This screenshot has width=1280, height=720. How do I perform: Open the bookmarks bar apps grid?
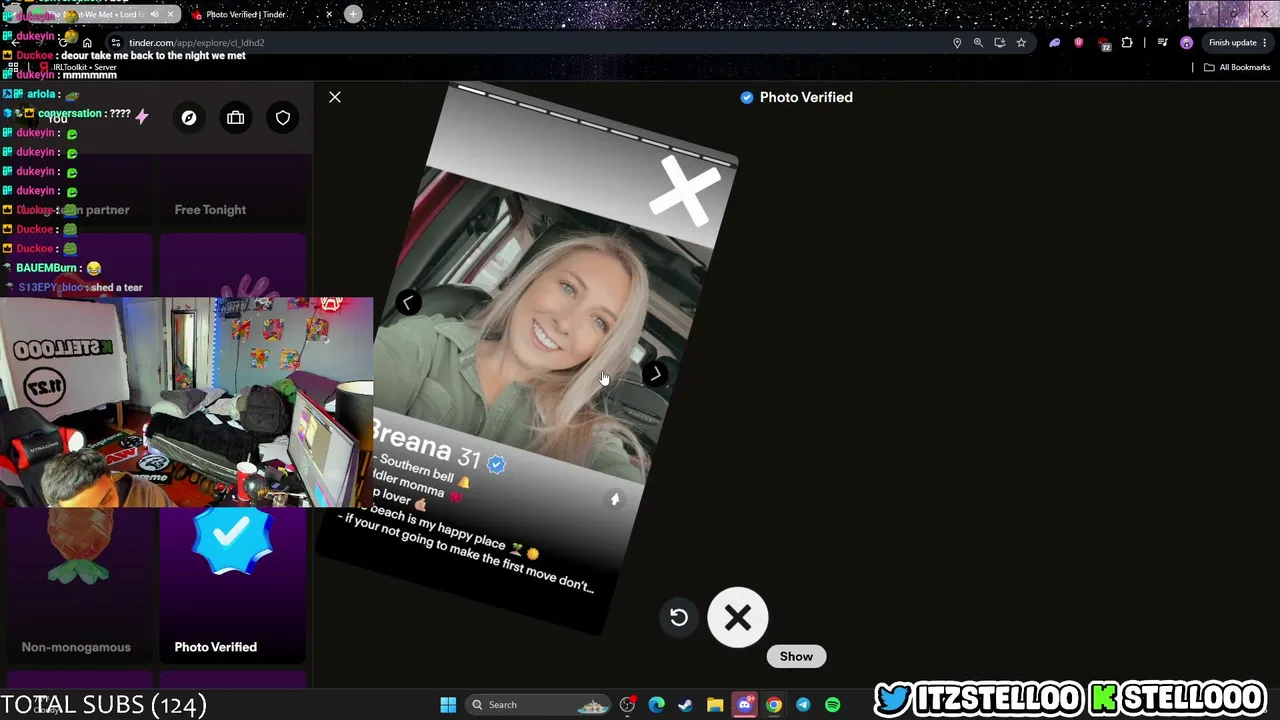coord(13,67)
